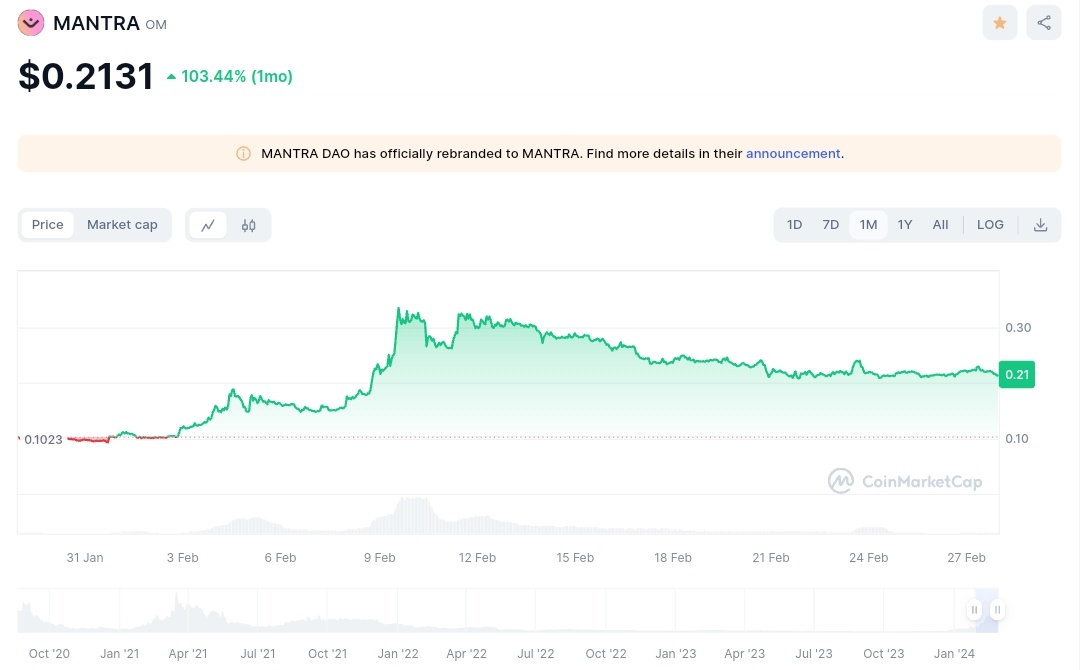
Task: Click the 27 Feb date label
Action: tap(966, 558)
